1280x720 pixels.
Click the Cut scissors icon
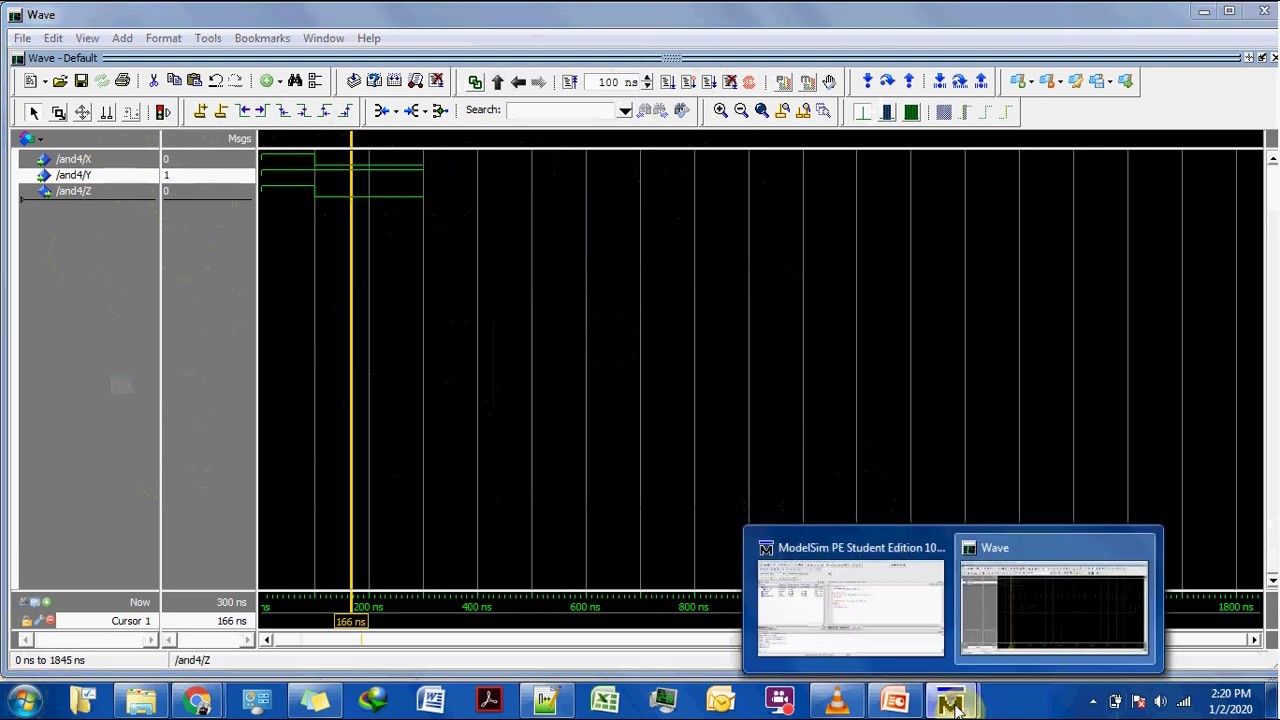tap(153, 81)
